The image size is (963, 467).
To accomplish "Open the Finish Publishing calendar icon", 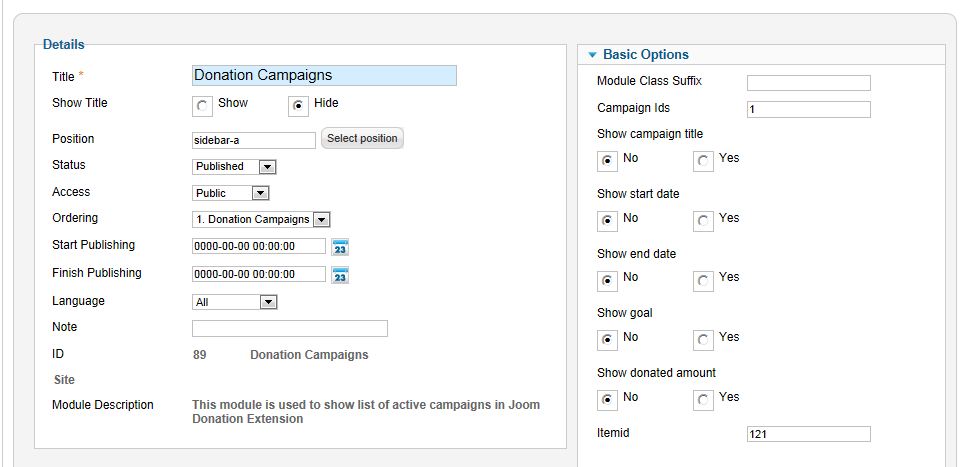I will click(340, 275).
